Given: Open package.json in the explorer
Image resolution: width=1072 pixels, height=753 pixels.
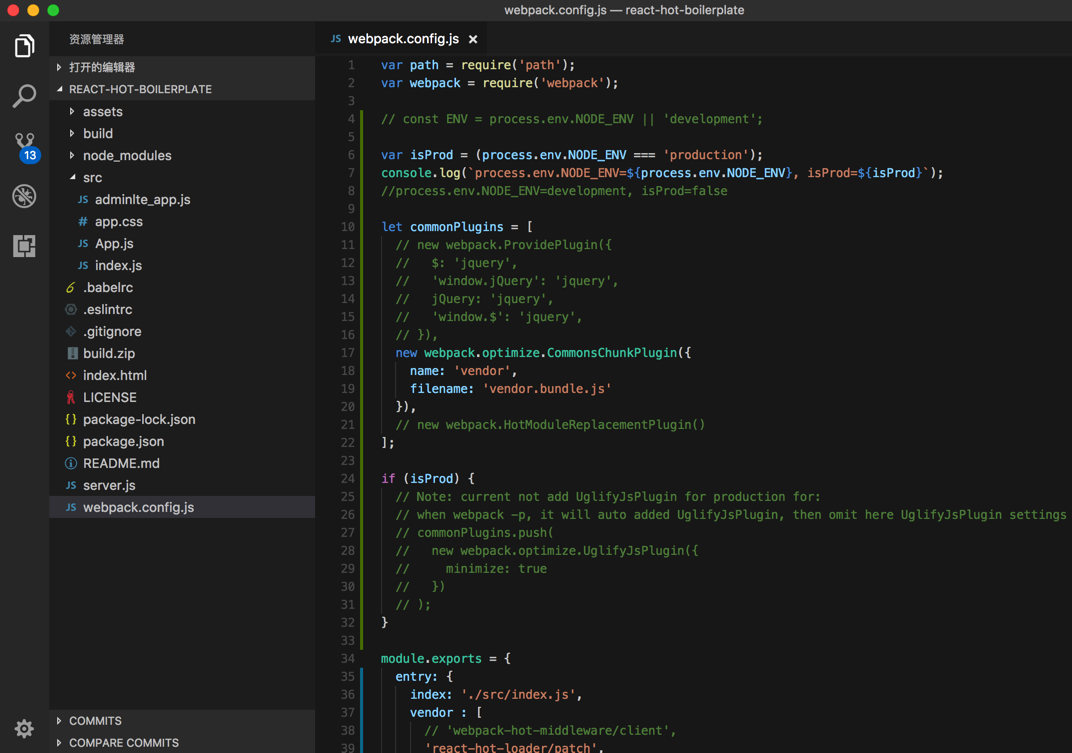Looking at the screenshot, I should pyautogui.click(x=123, y=442).
